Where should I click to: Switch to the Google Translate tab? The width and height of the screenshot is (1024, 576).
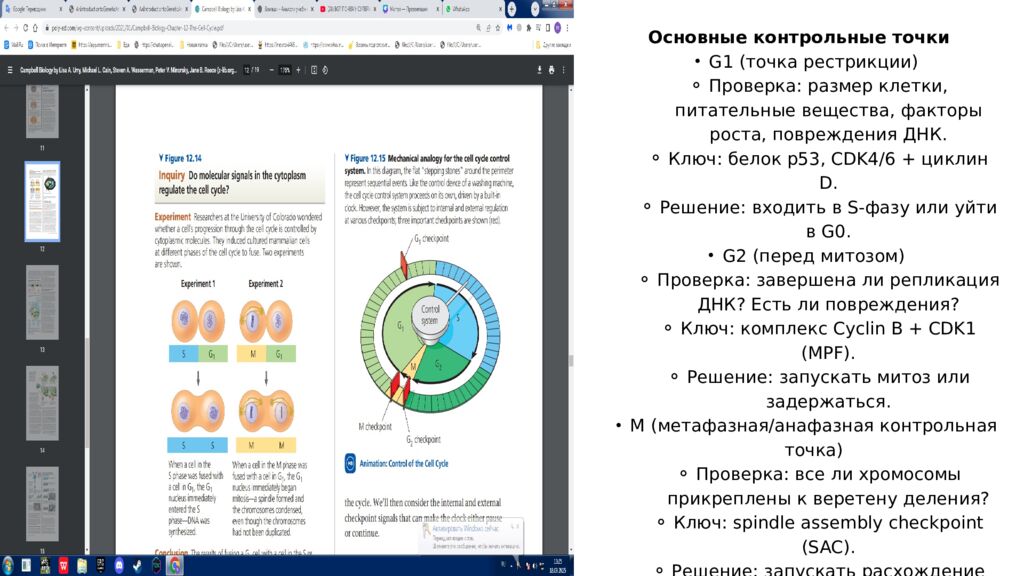click(x=30, y=8)
